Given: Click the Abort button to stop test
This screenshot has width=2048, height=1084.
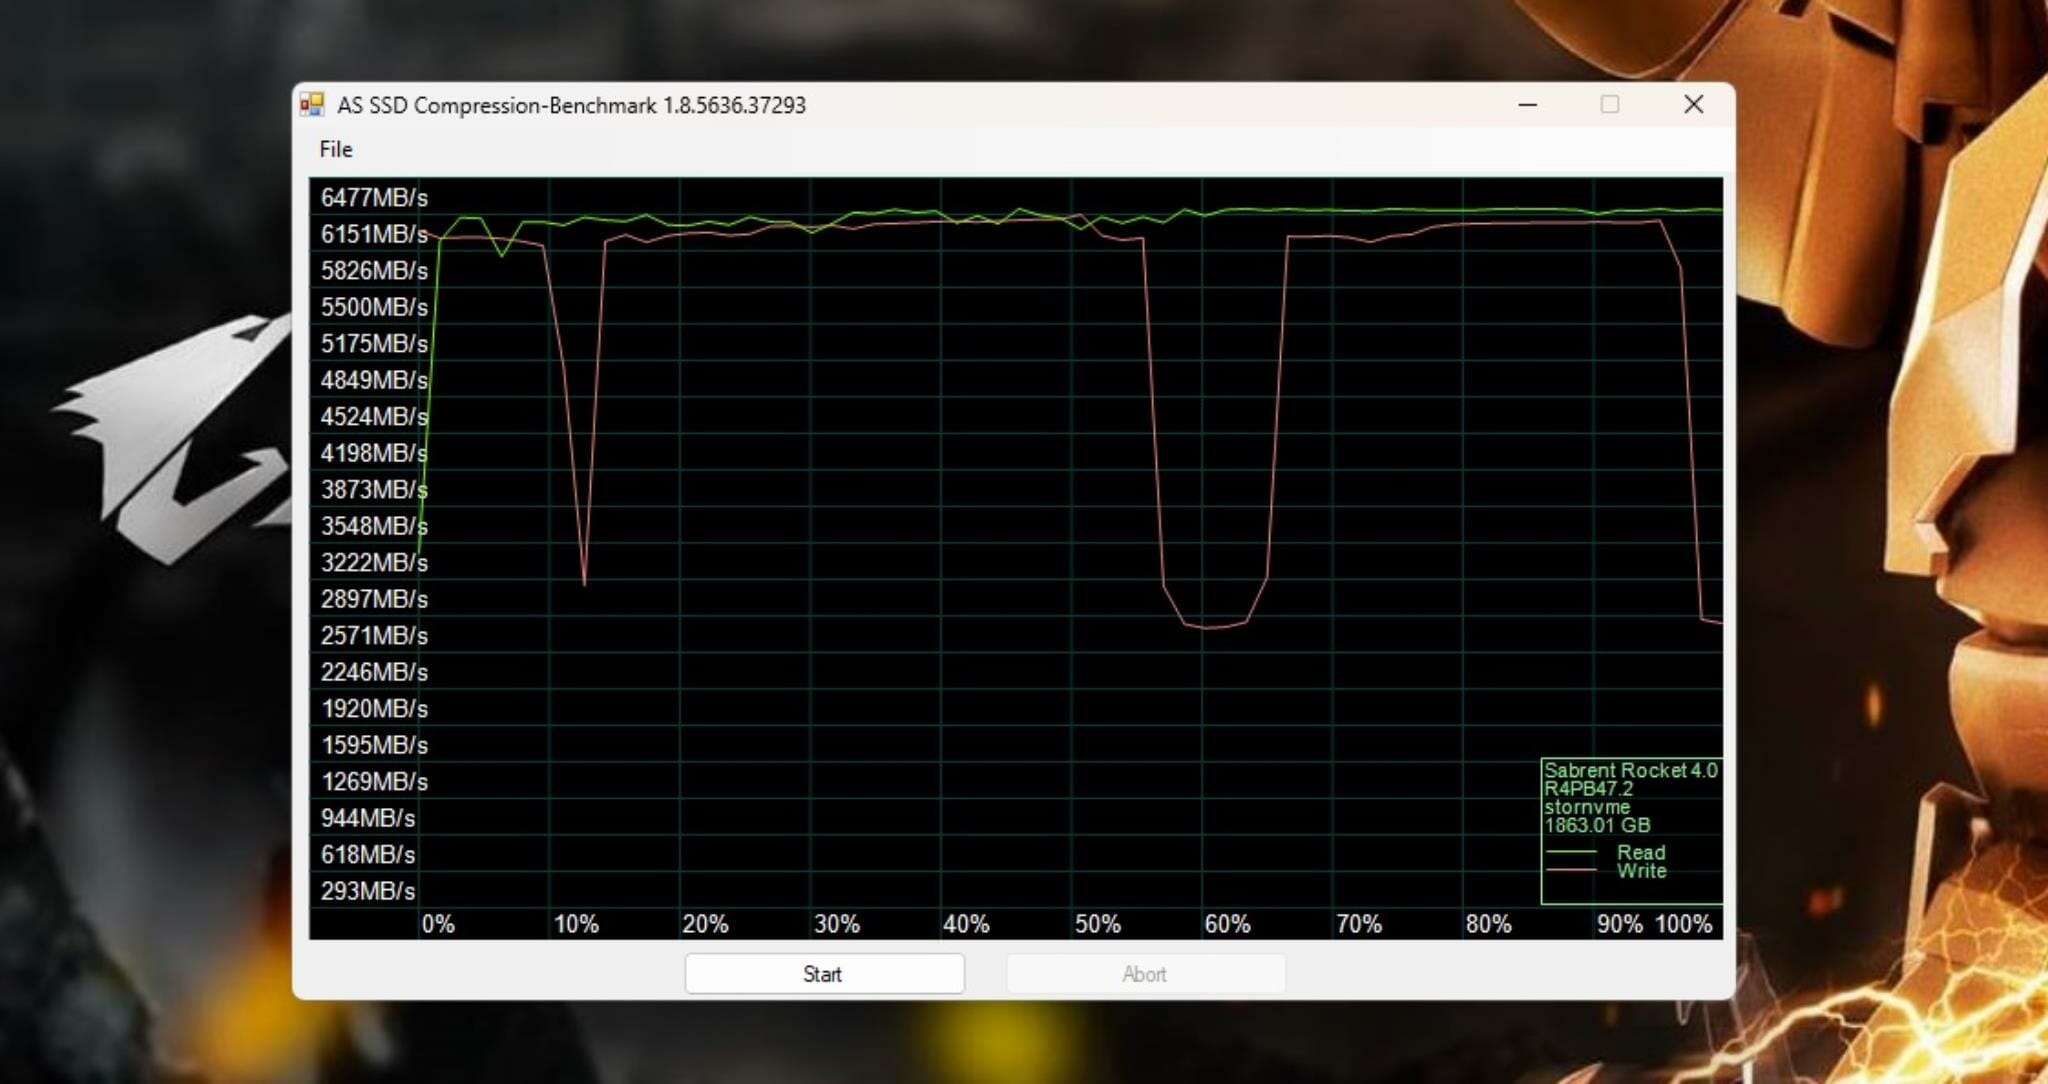Looking at the screenshot, I should tap(1145, 974).
